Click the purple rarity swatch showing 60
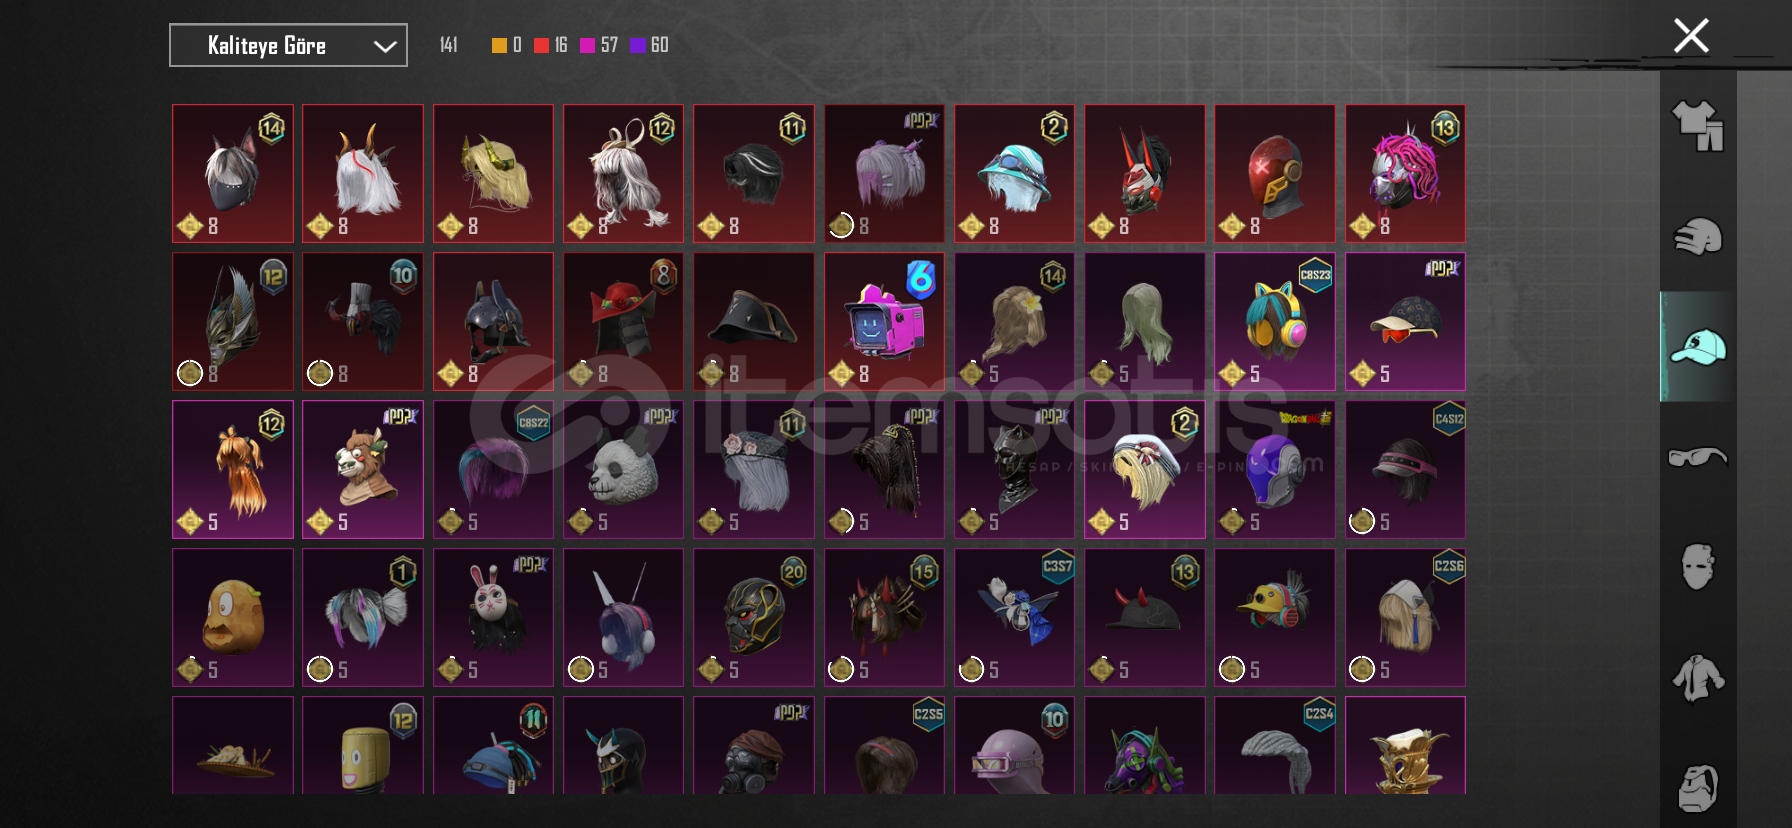Viewport: 1792px width, 828px height. click(x=637, y=45)
